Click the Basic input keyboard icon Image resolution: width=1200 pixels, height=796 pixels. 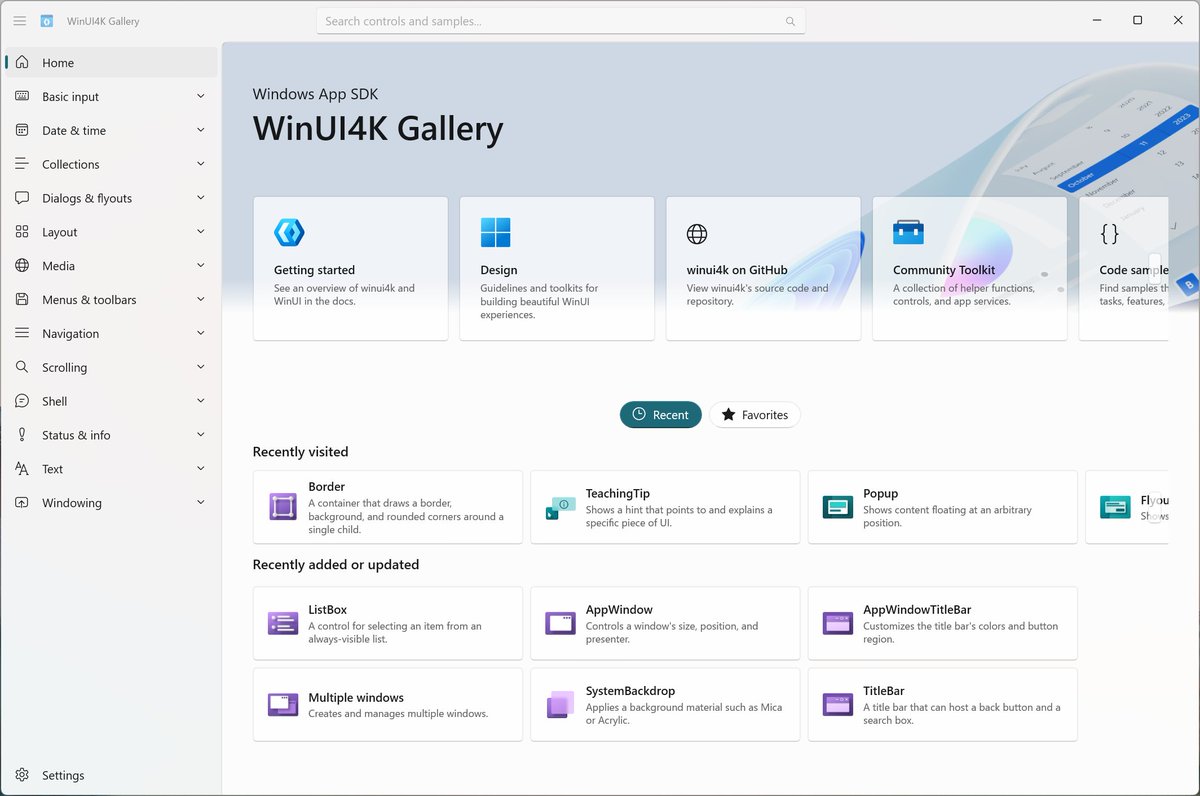[x=22, y=96]
